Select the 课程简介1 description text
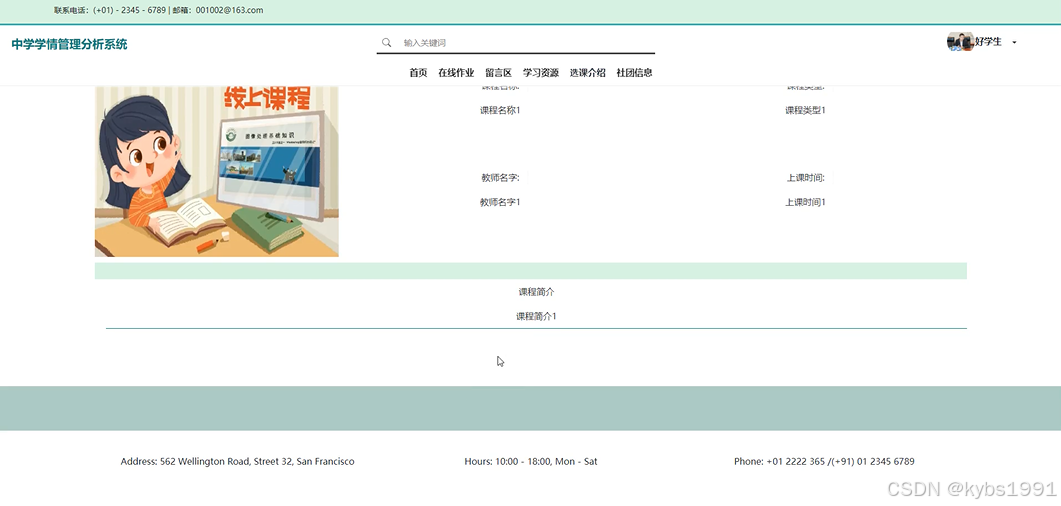 (537, 316)
